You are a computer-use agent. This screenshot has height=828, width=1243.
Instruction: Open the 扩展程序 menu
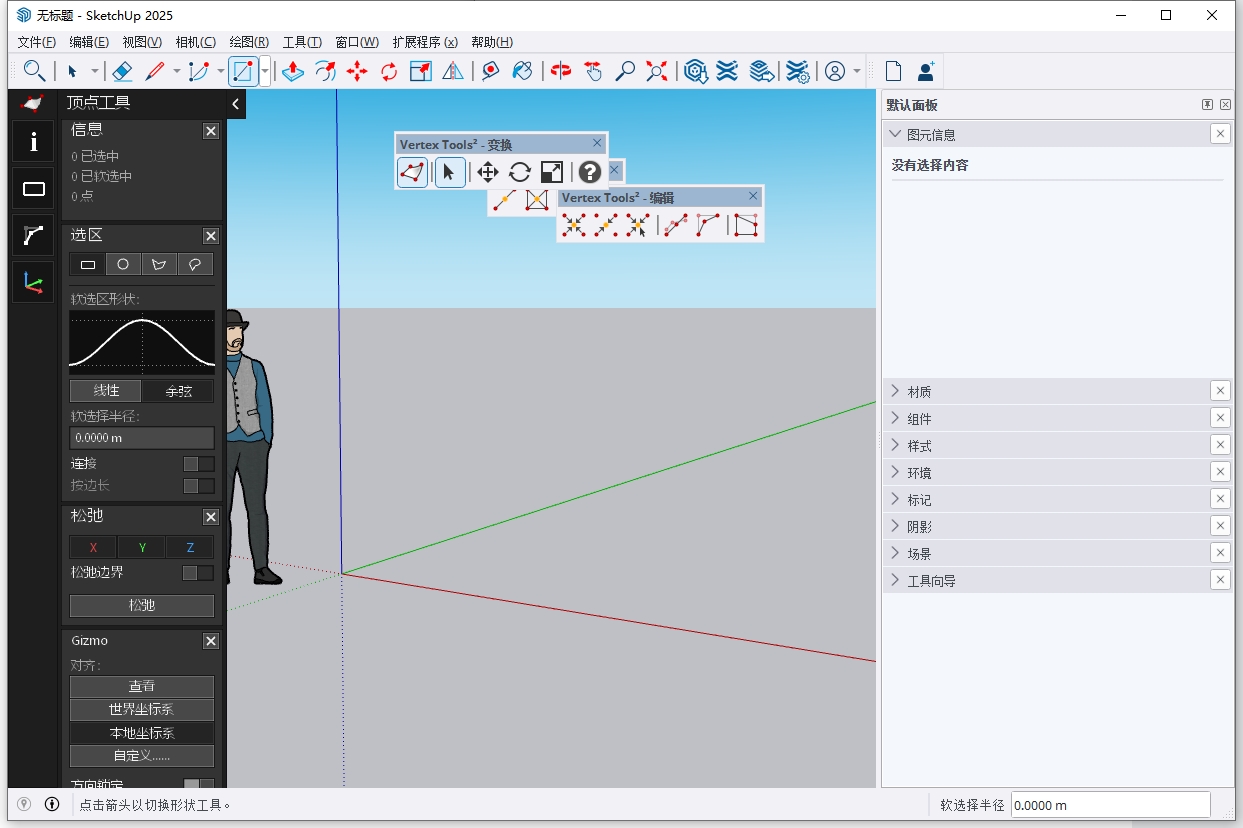[x=426, y=41]
